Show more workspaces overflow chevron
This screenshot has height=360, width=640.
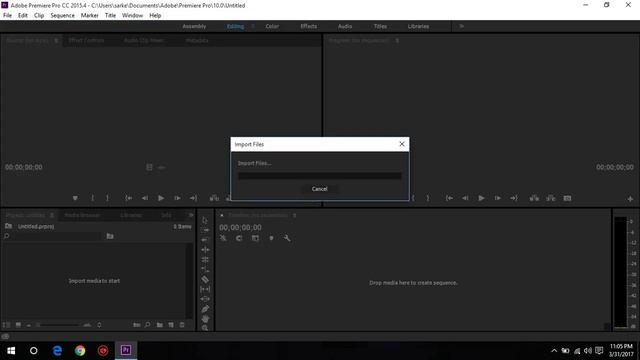point(462,26)
